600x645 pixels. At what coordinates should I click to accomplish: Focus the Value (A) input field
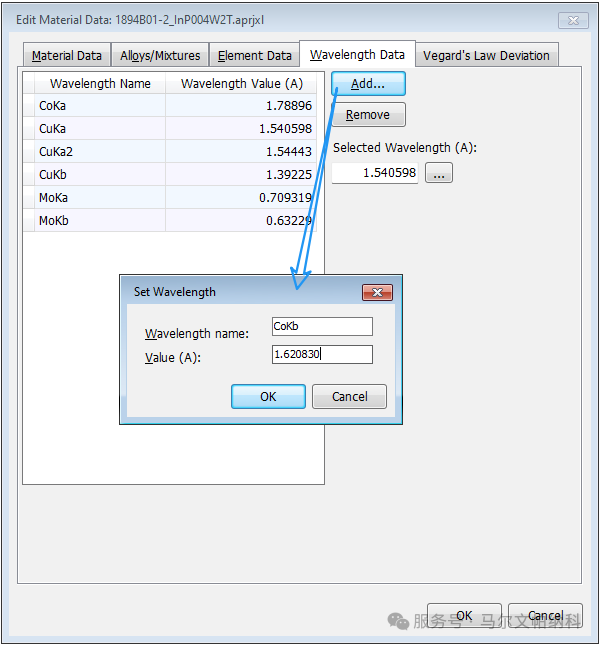click(x=322, y=355)
